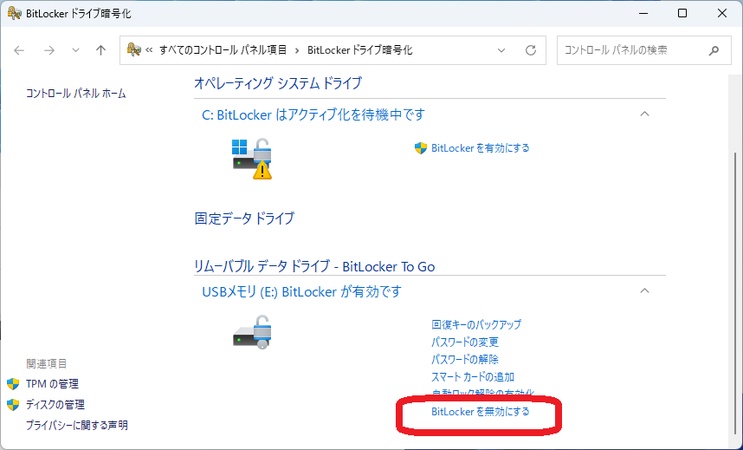The image size is (743, 450).
Task: Click the USB drive unlocked icon
Action: [252, 333]
